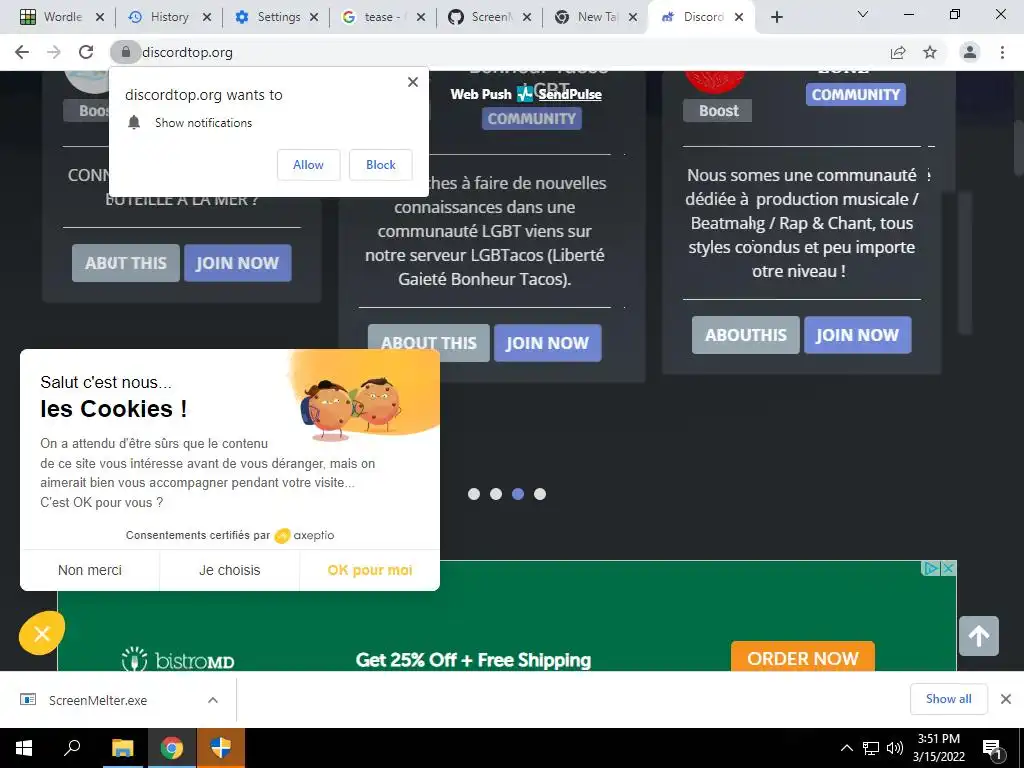Click the browser forward arrow
The width and height of the screenshot is (1024, 768).
point(54,52)
